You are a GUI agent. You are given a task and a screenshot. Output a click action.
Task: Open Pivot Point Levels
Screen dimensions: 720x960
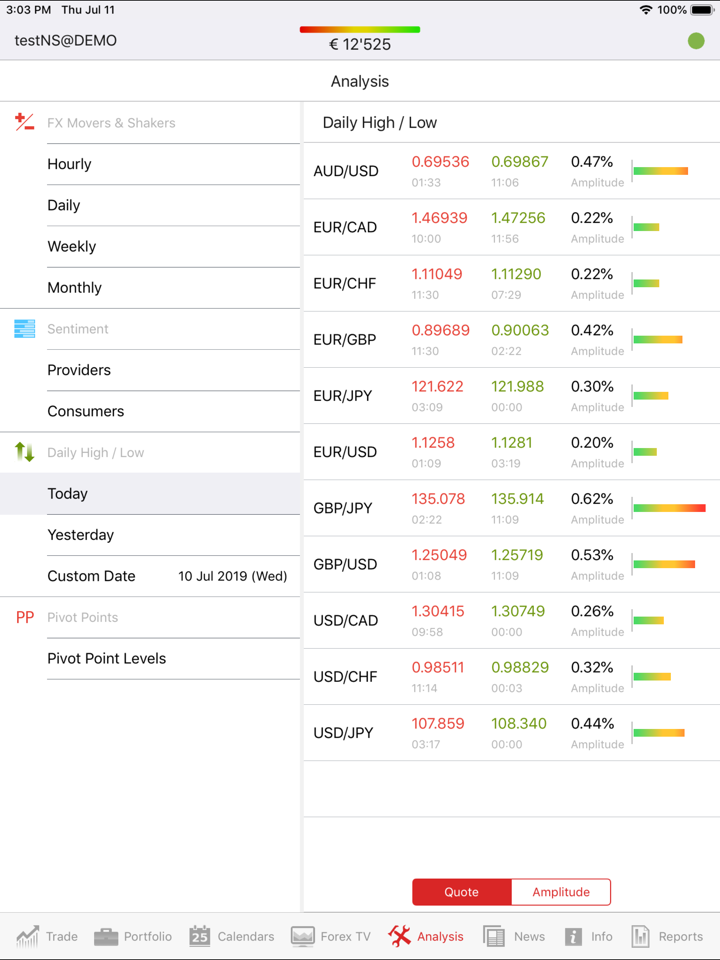tap(150, 658)
